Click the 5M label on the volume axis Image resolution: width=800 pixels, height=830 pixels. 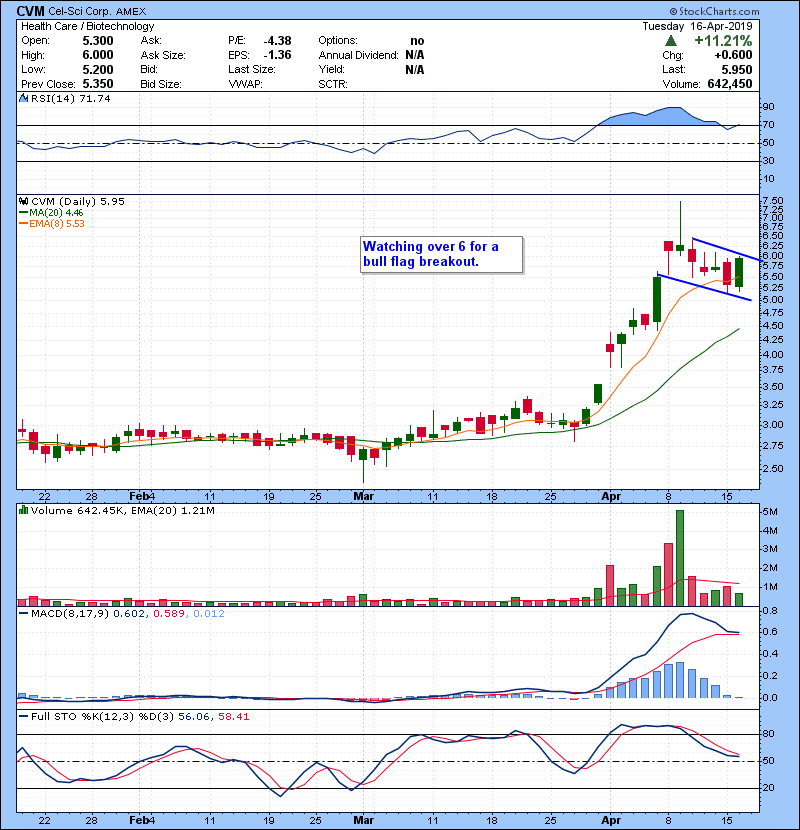click(x=770, y=512)
